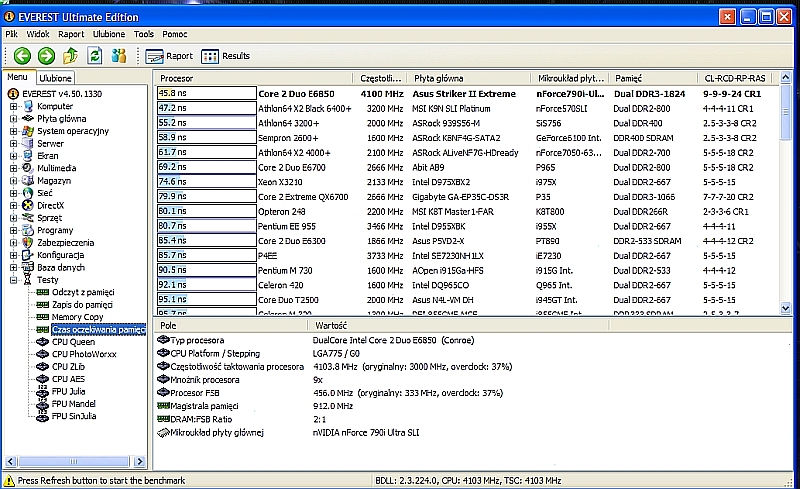Click the Raport toolbar button
Image resolution: width=800 pixels, height=489 pixels.
coord(170,56)
